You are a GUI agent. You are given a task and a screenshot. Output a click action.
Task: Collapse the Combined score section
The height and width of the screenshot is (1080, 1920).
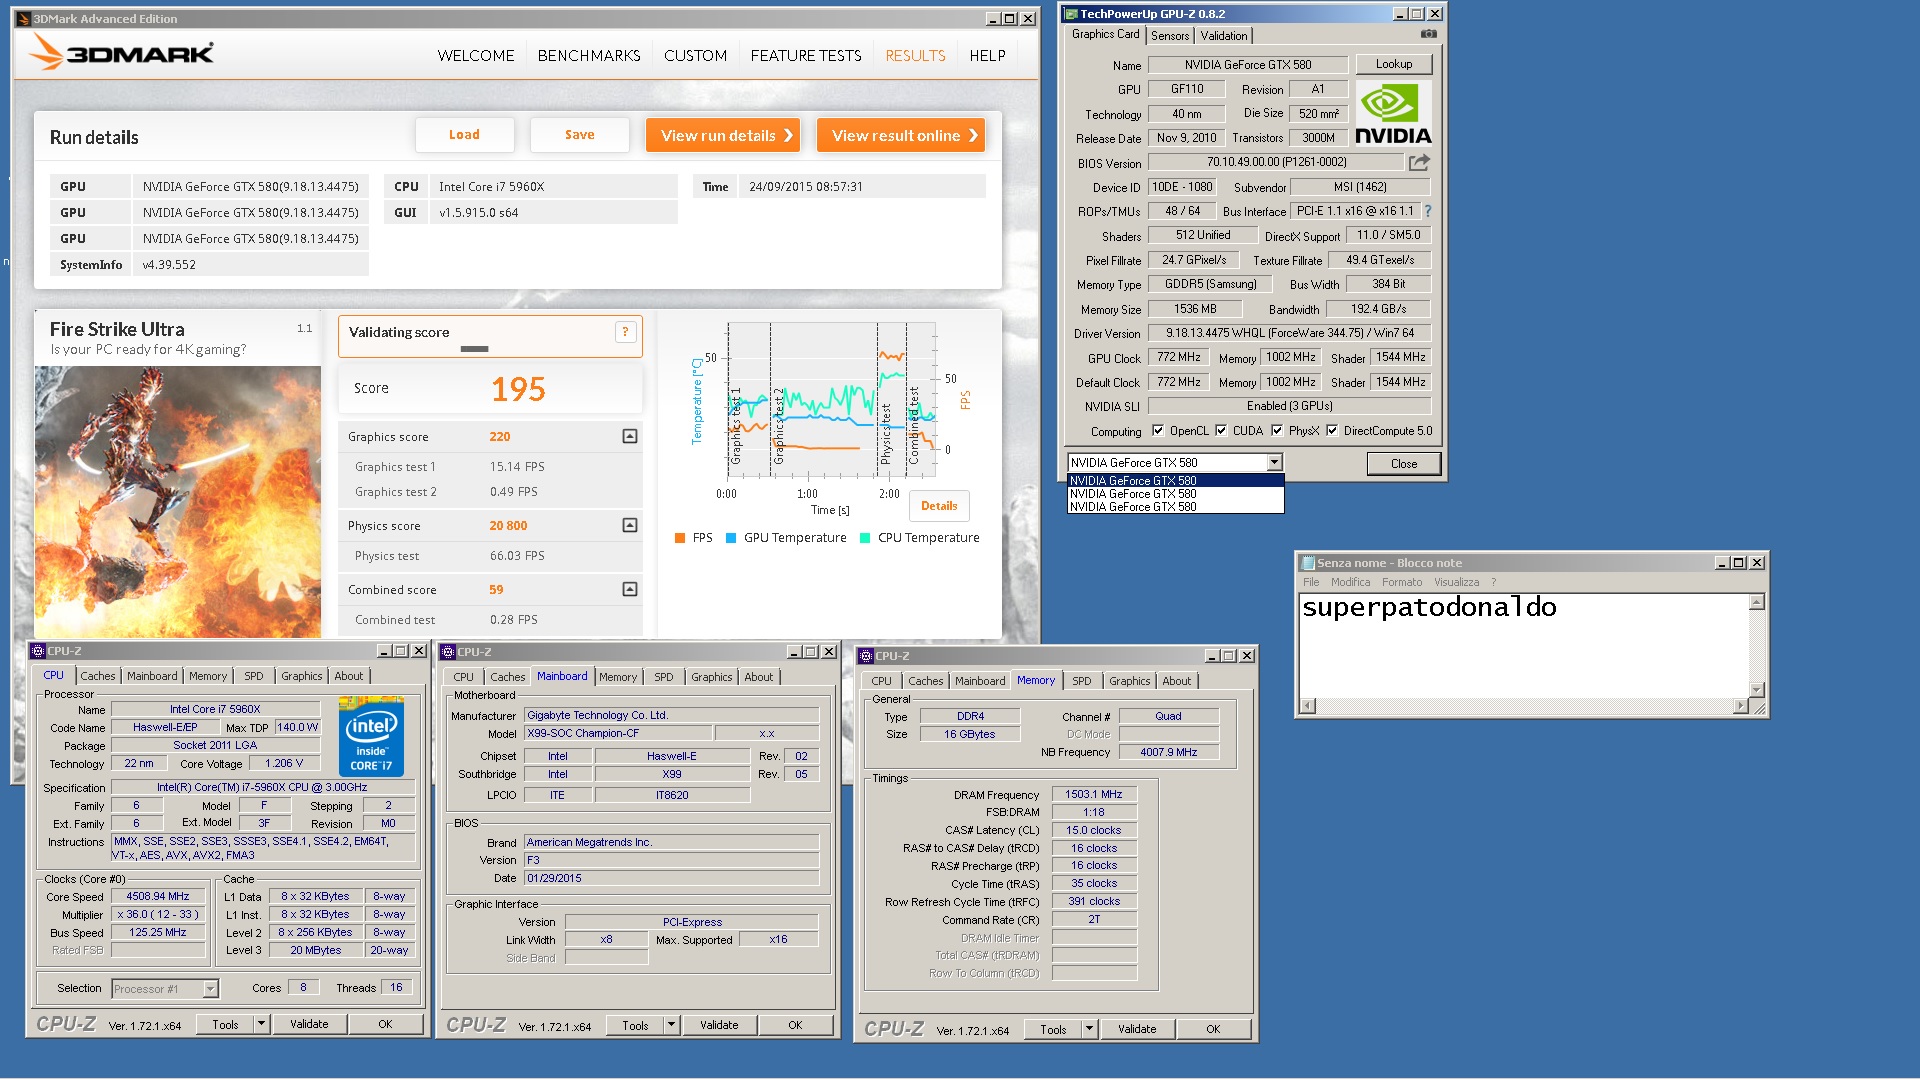630,589
